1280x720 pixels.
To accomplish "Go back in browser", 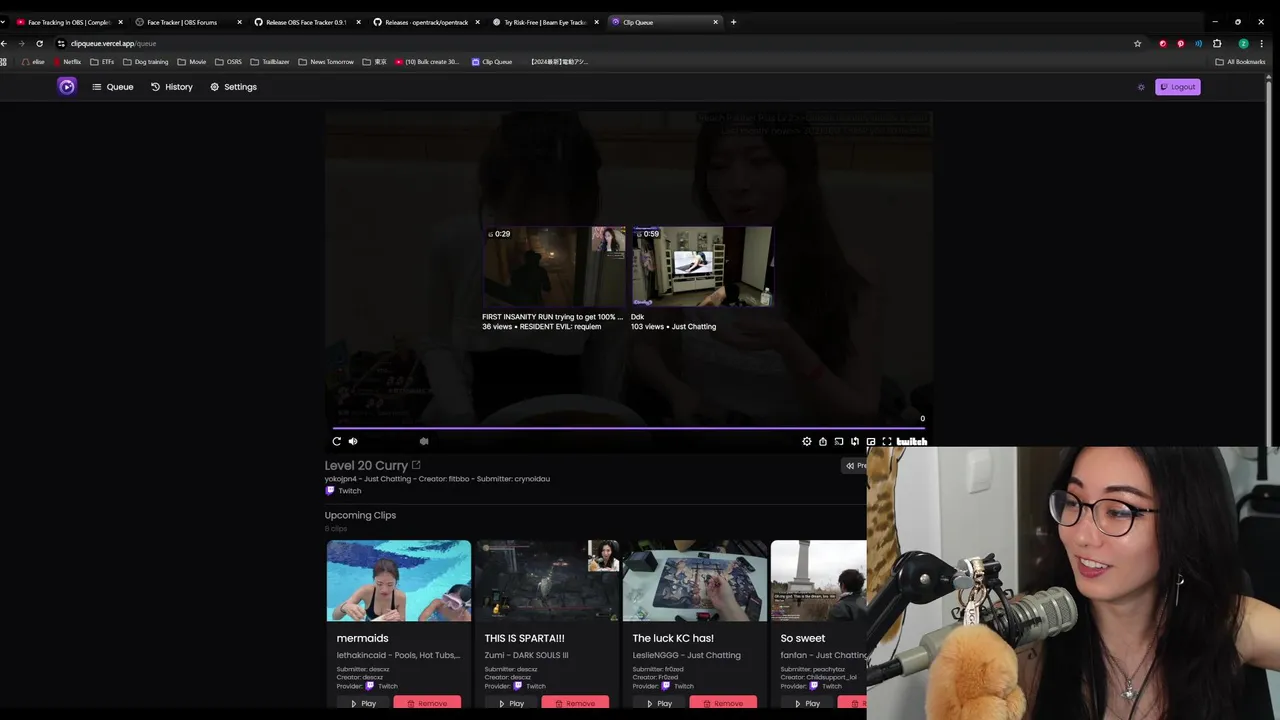I will [x=4, y=43].
